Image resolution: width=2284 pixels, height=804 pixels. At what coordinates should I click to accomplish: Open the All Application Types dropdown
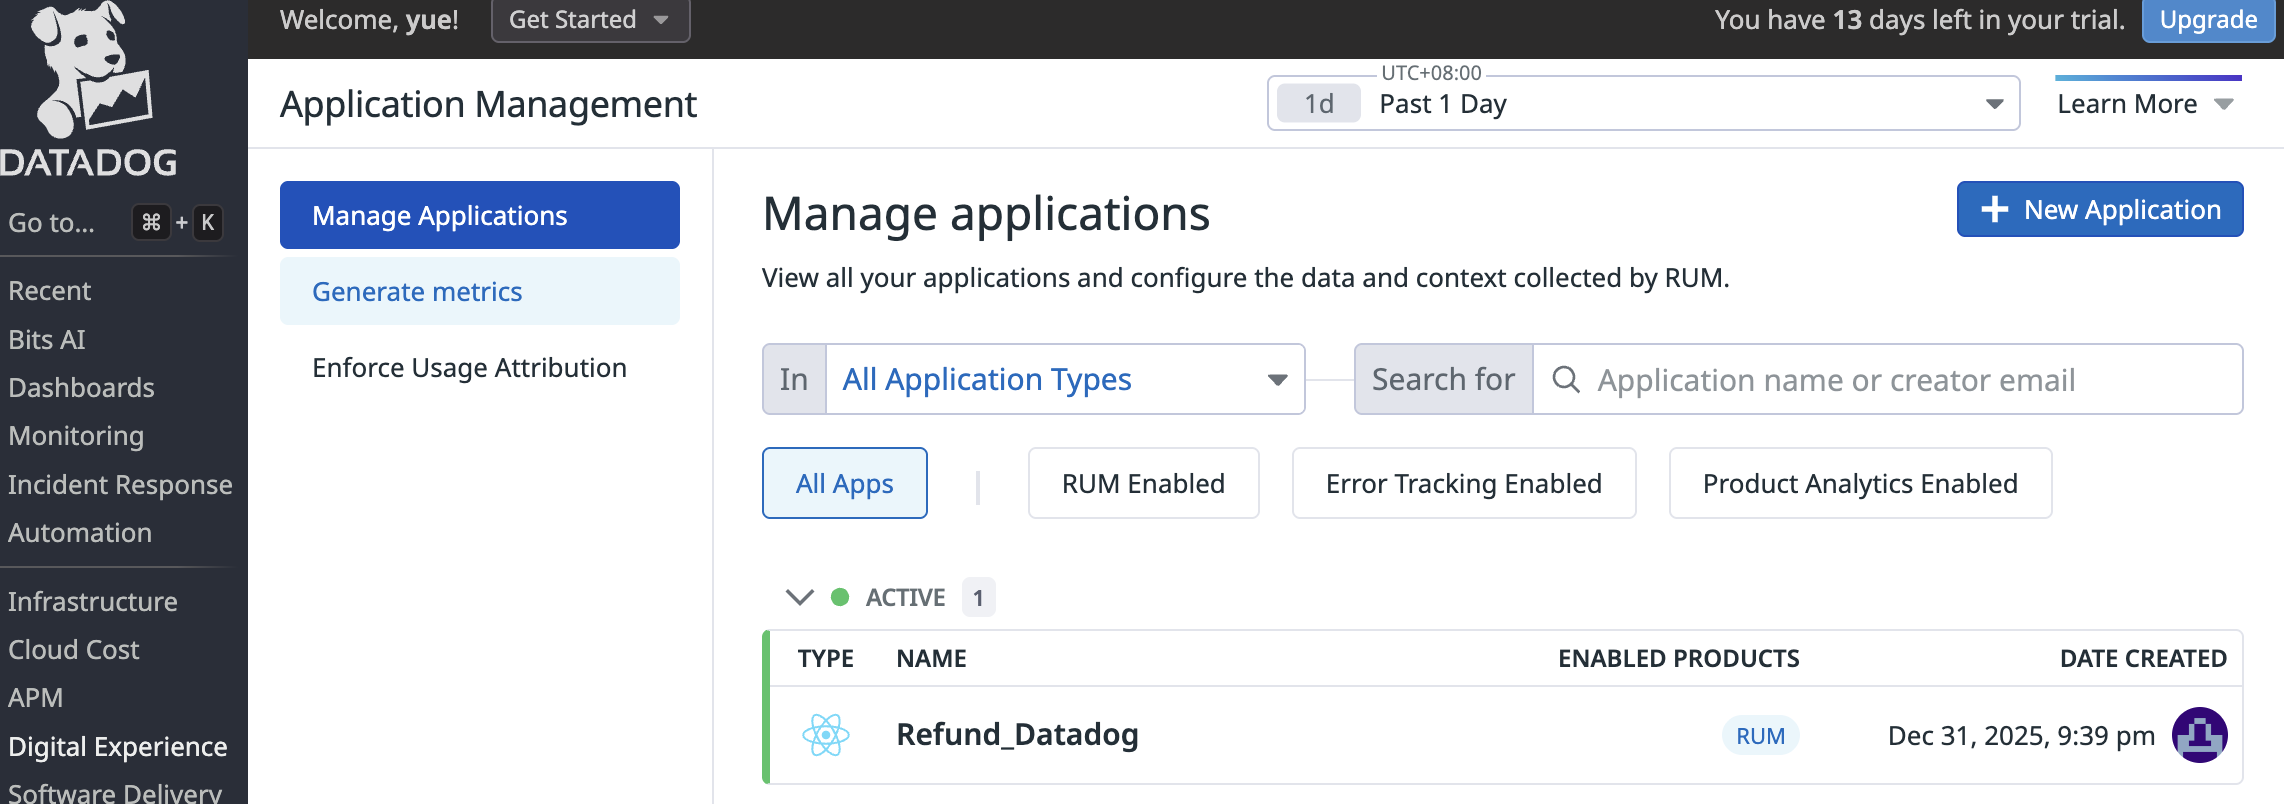[x=1065, y=380]
